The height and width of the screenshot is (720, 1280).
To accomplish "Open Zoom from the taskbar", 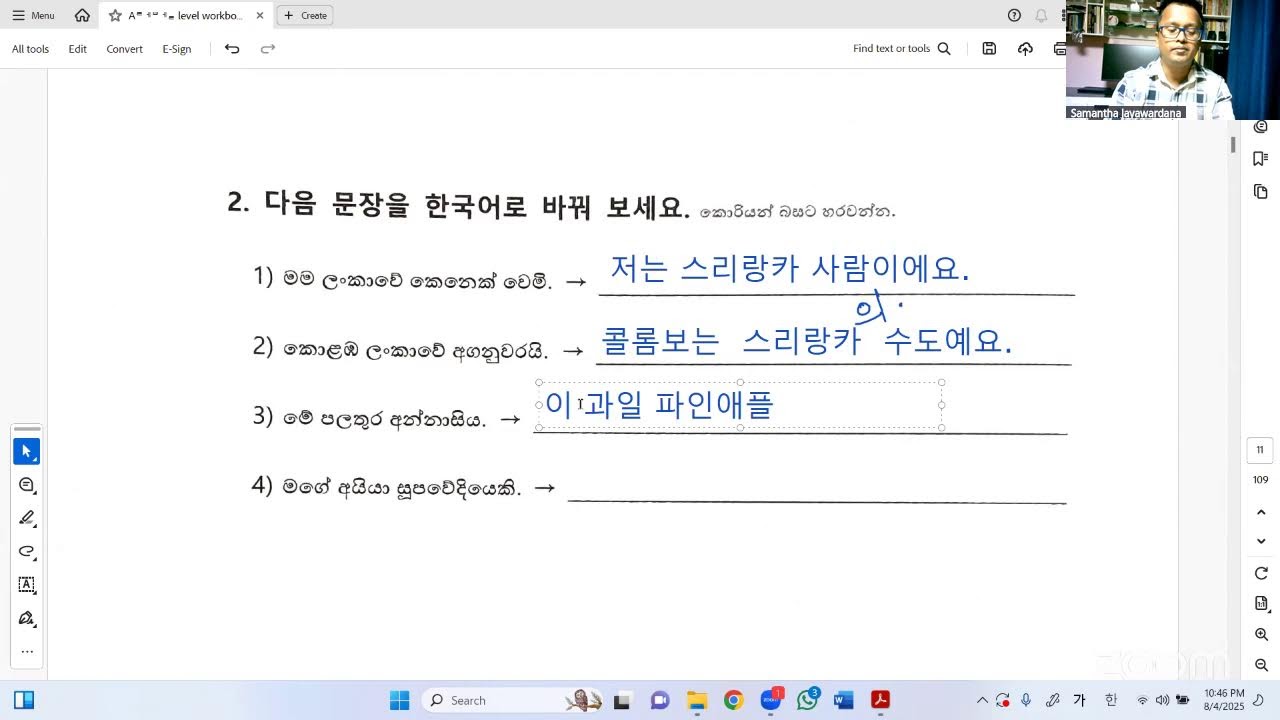I will tap(771, 700).
